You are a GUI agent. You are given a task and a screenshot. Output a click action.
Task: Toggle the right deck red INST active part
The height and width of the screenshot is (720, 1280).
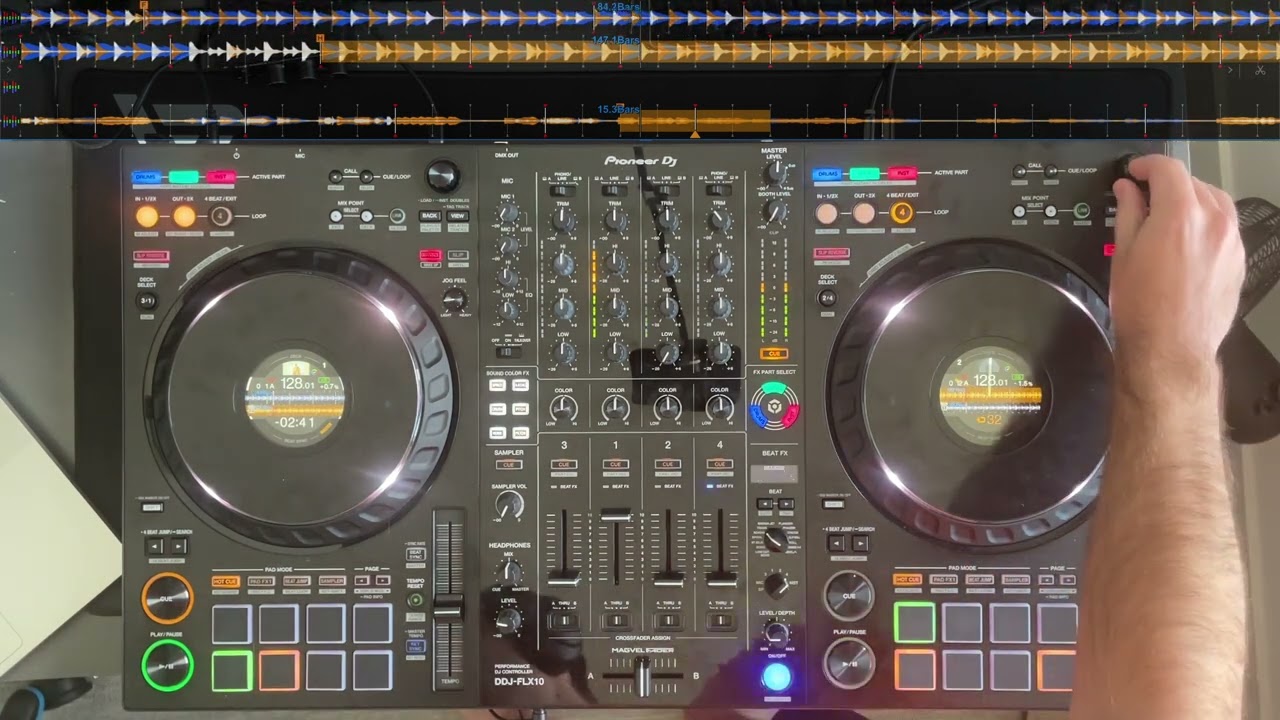point(902,174)
